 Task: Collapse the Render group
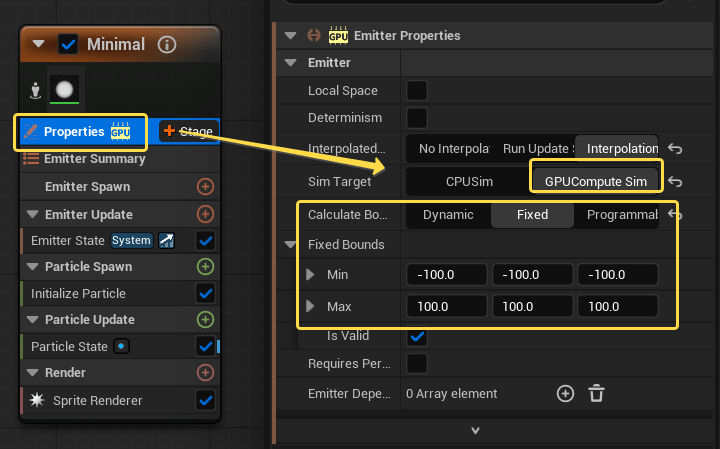click(x=32, y=372)
